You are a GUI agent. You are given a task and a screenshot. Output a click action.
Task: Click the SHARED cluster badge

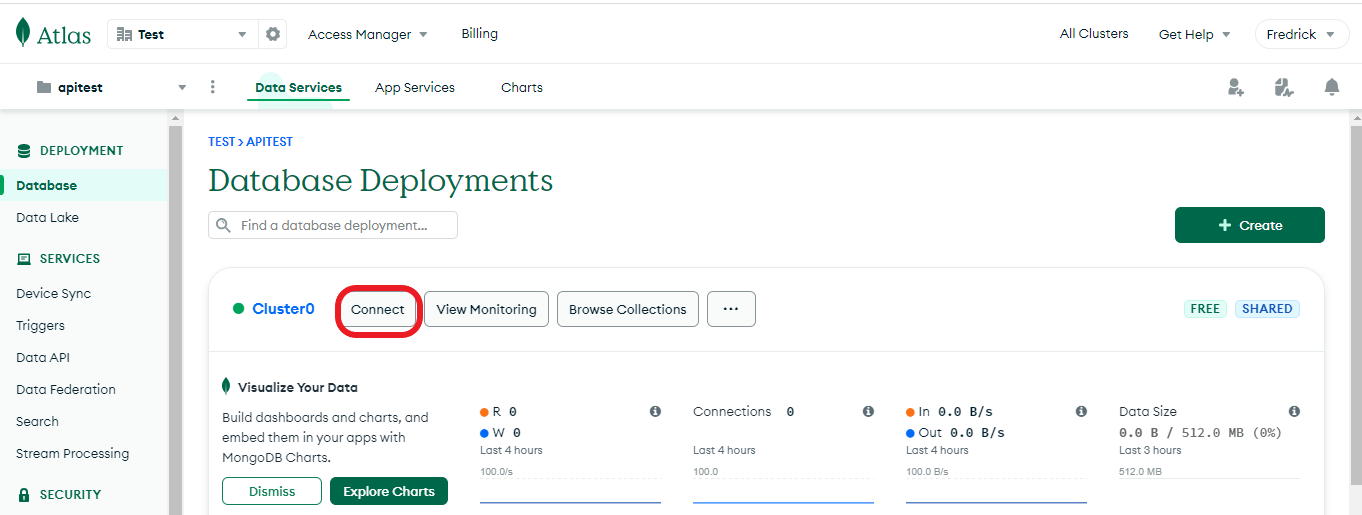coord(1267,309)
